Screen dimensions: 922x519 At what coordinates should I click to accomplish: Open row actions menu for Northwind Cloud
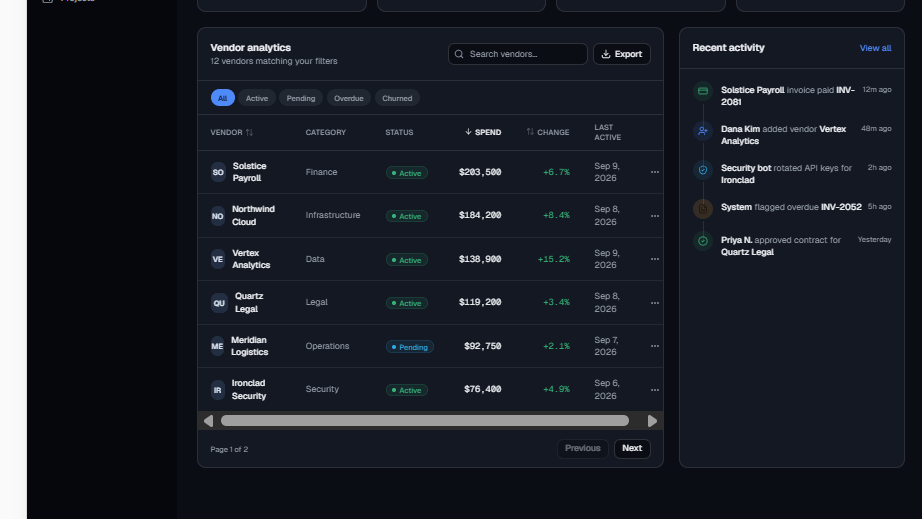pos(654,216)
